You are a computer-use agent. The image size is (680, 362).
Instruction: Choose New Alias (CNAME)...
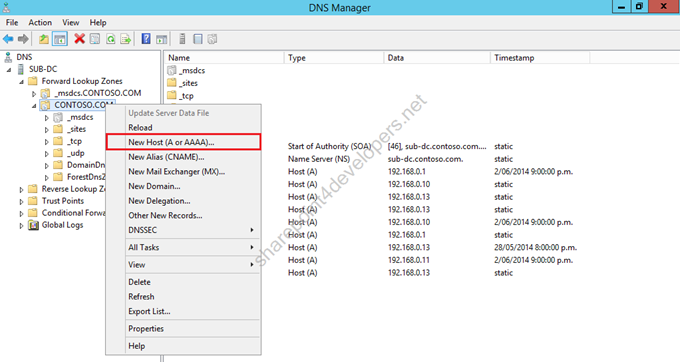tap(183, 157)
